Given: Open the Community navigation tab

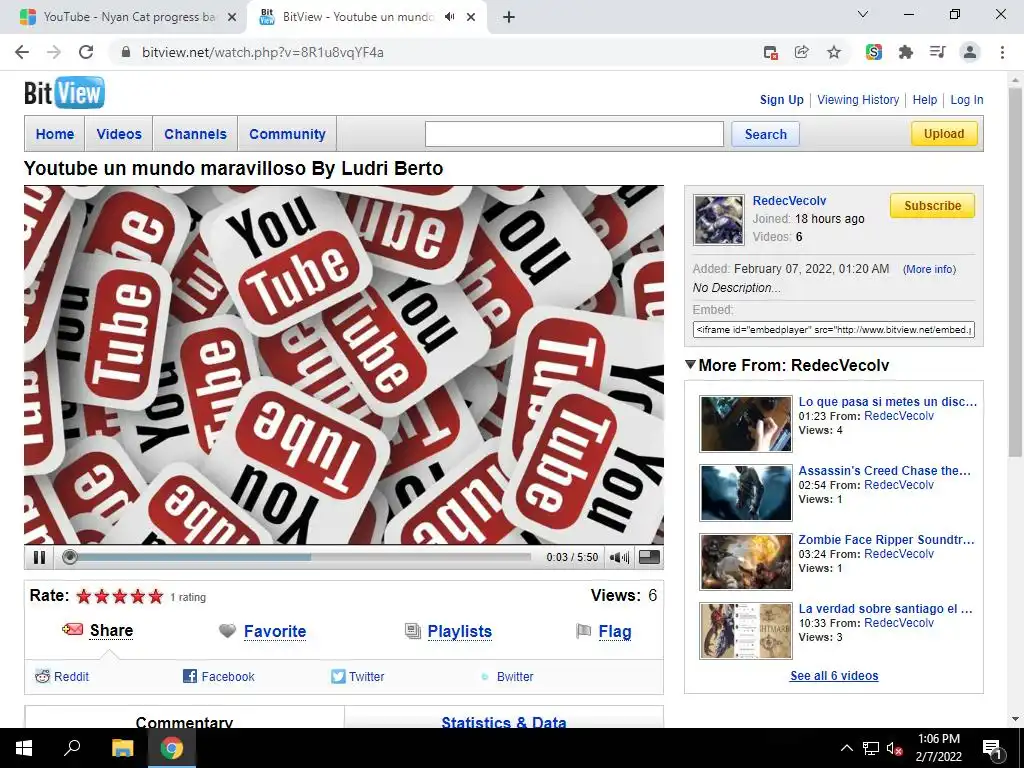Looking at the screenshot, I should (x=287, y=134).
